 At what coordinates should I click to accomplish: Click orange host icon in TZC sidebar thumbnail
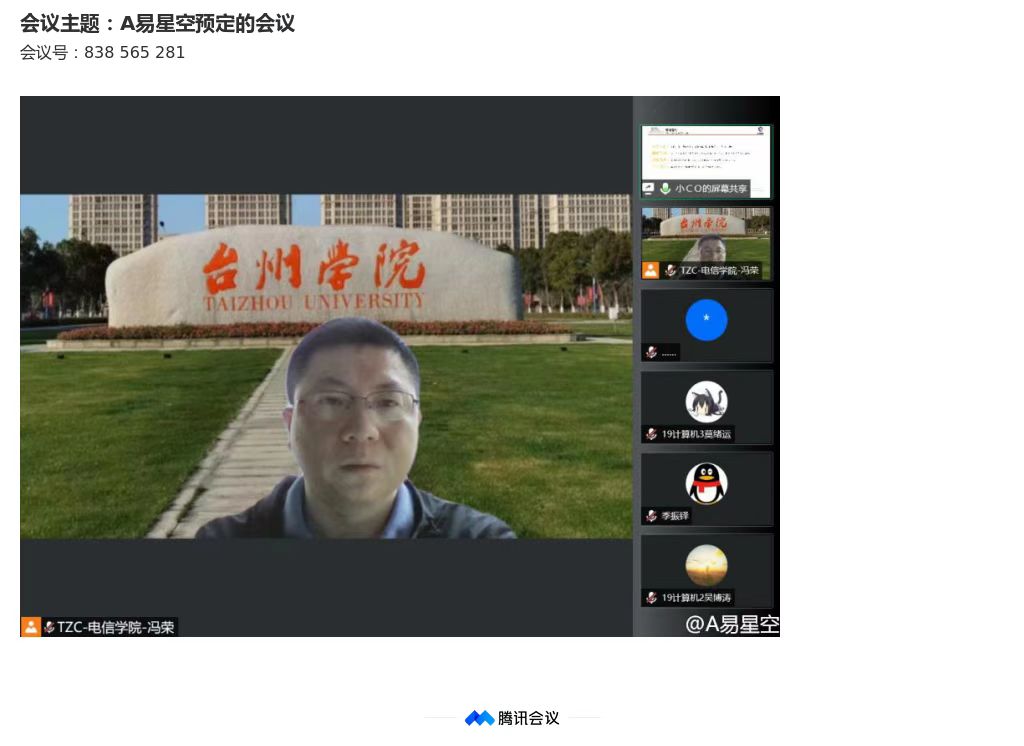coord(650,271)
